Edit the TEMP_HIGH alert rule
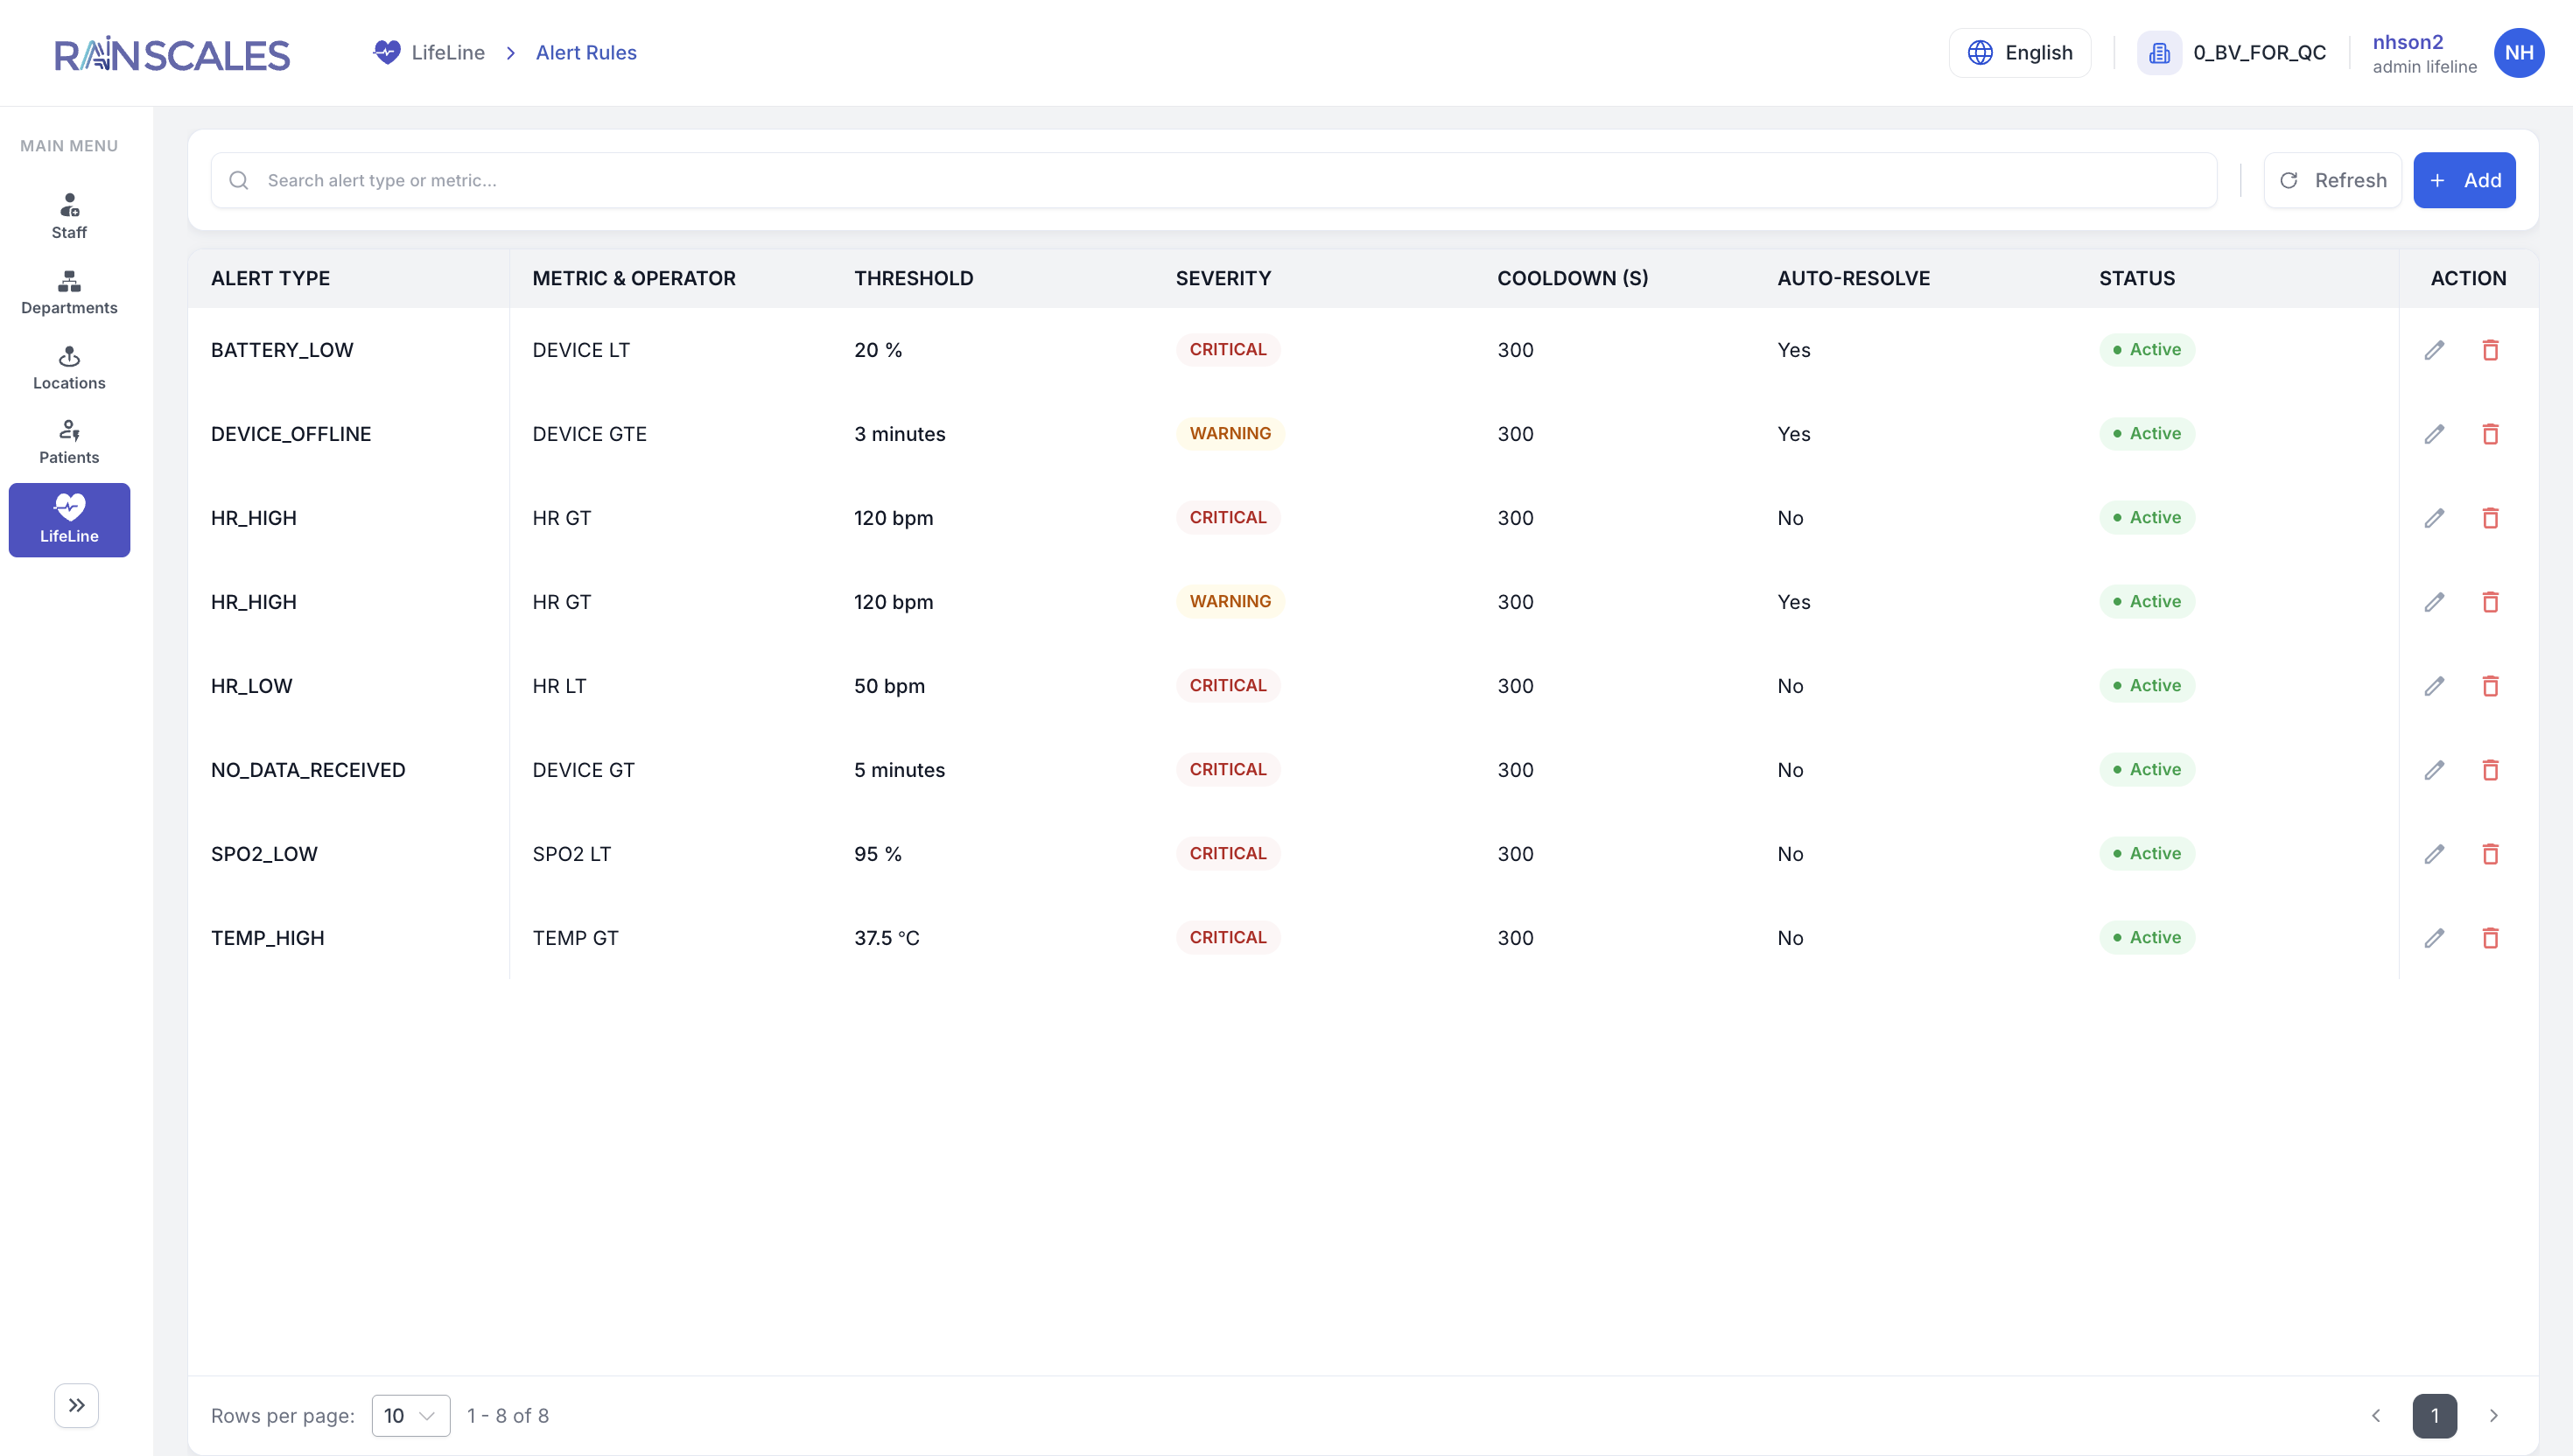Viewport: 2573px width, 1456px height. pyautogui.click(x=2434, y=938)
